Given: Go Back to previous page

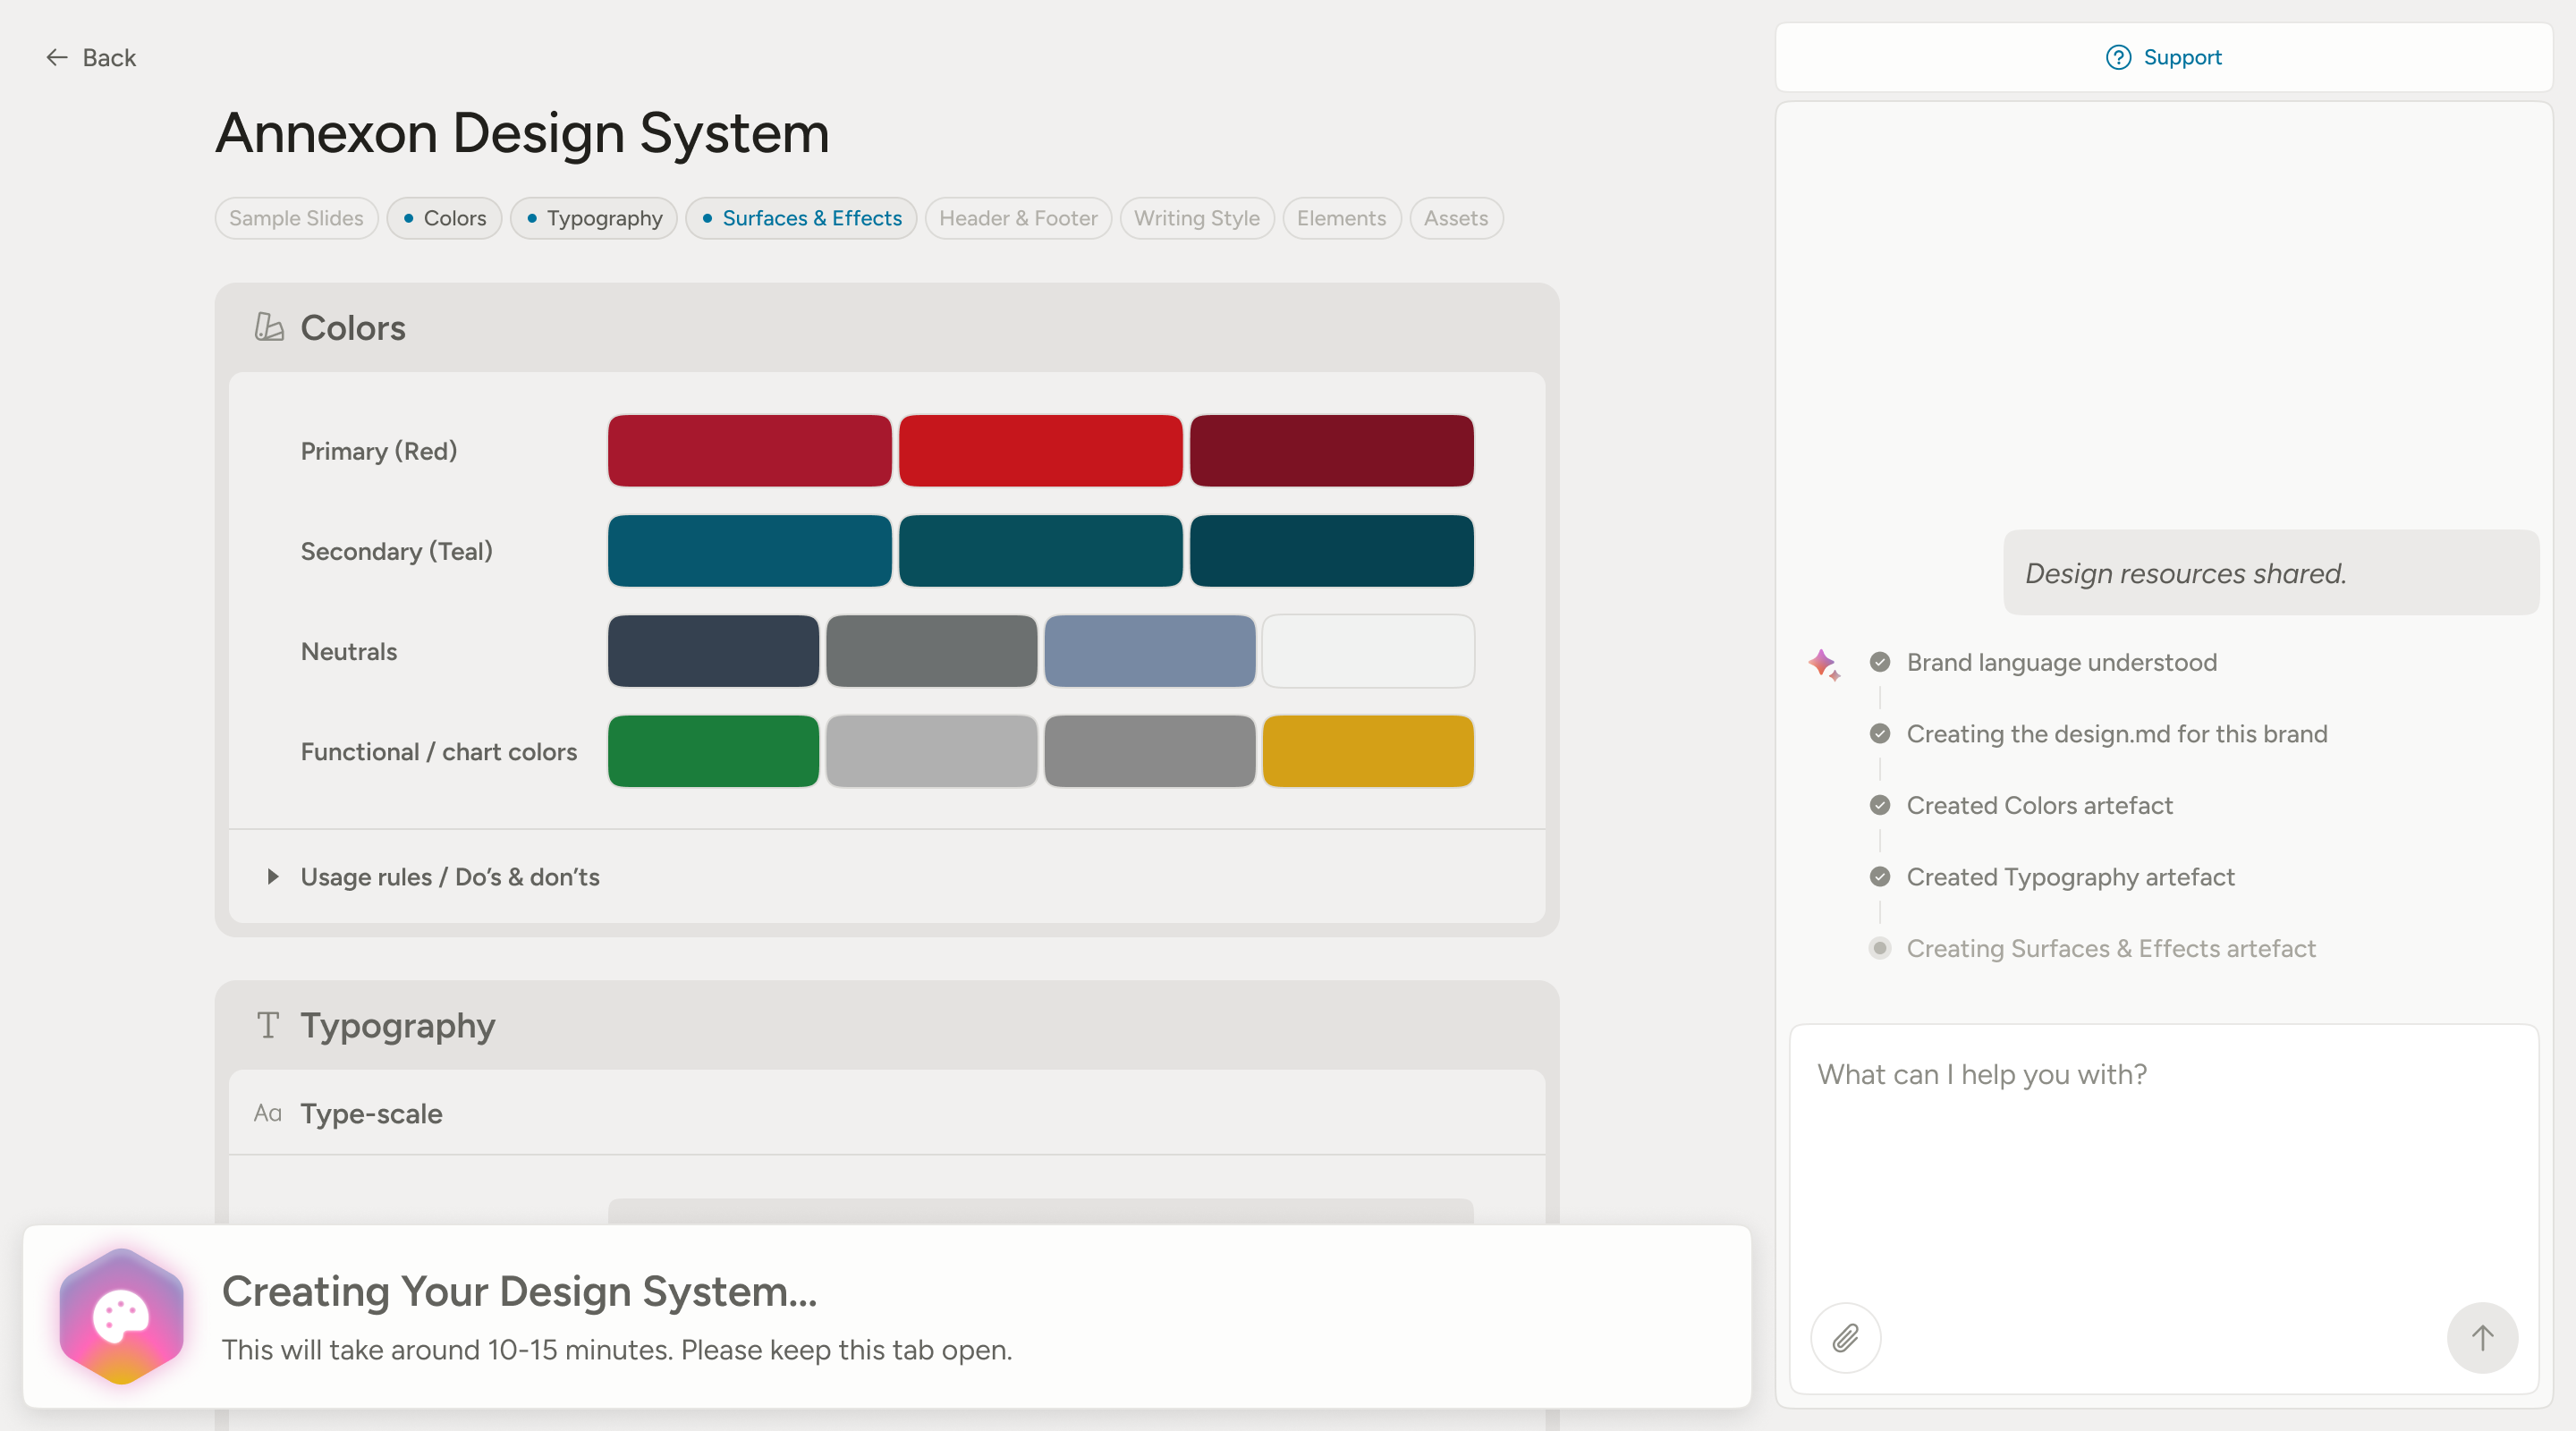Looking at the screenshot, I should pyautogui.click(x=91, y=58).
